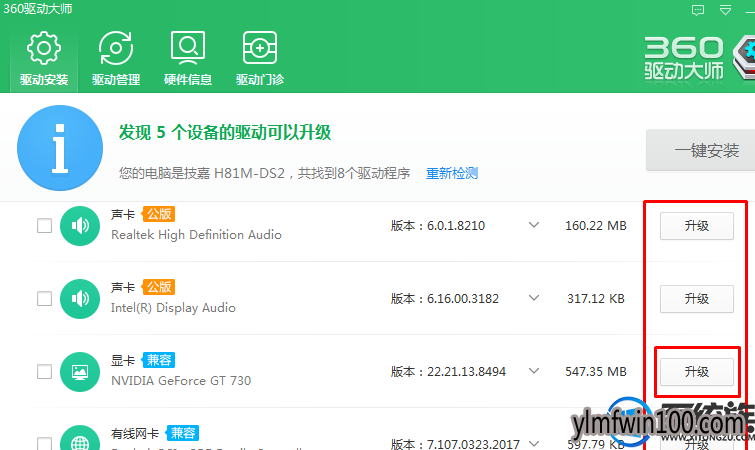Select text Intel(R) Display Audio
The image size is (755, 450).
[x=173, y=308]
